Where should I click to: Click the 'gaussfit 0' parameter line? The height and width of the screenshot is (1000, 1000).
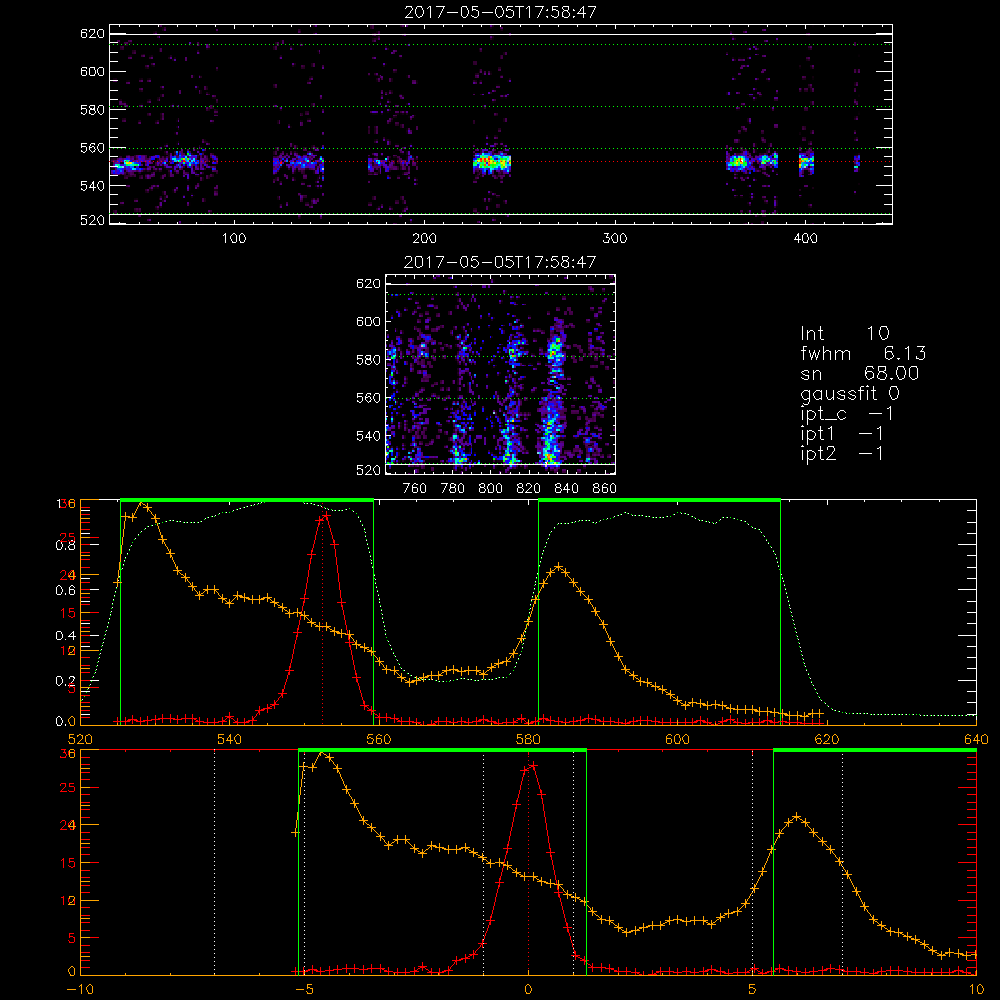(849, 393)
